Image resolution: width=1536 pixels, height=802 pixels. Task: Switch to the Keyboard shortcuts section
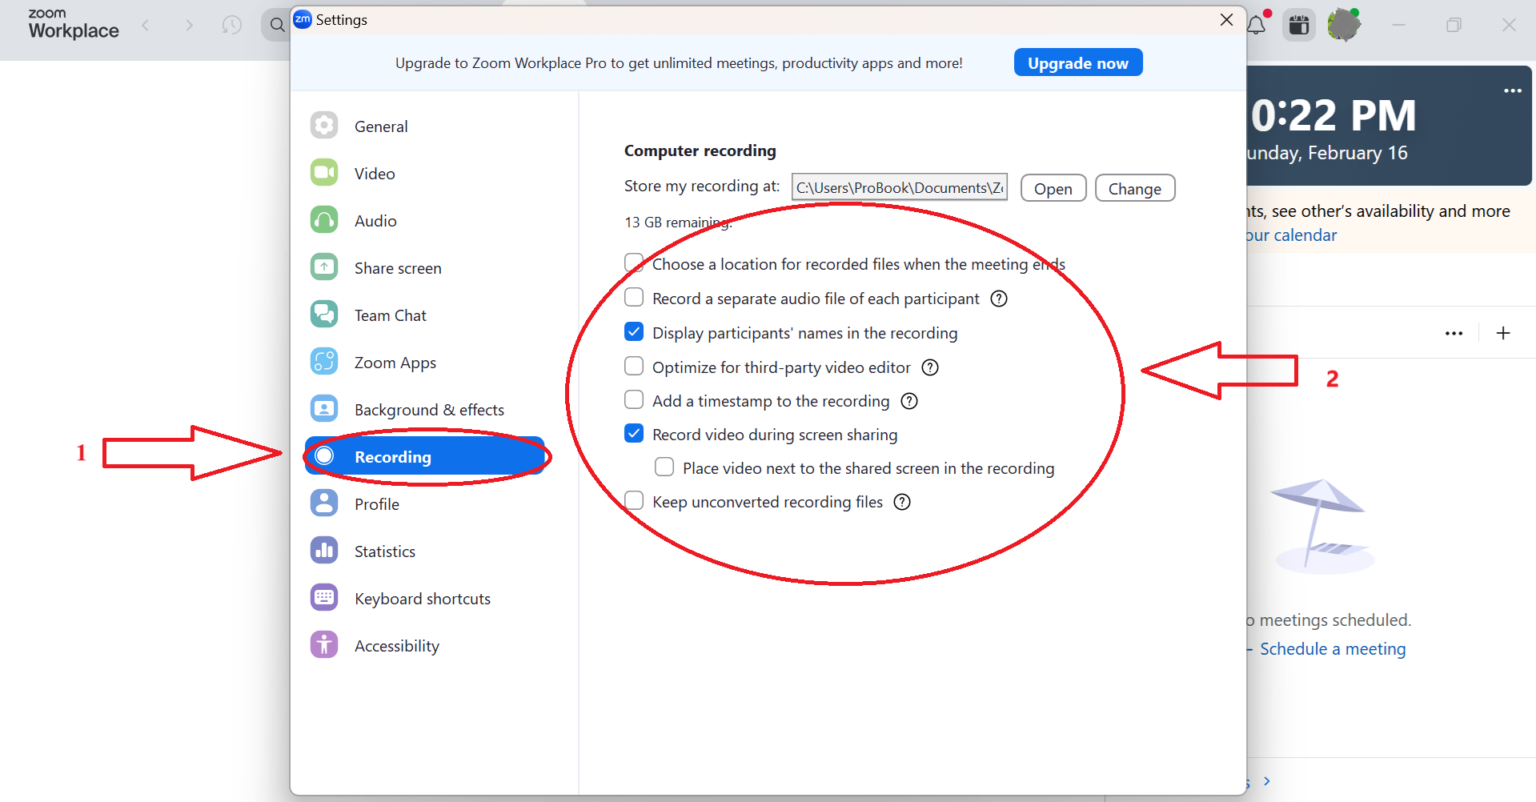422,598
